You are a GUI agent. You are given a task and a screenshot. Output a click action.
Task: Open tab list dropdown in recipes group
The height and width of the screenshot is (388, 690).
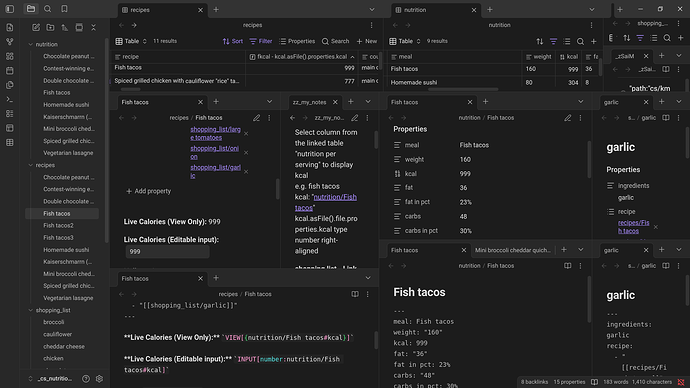pos(372,10)
